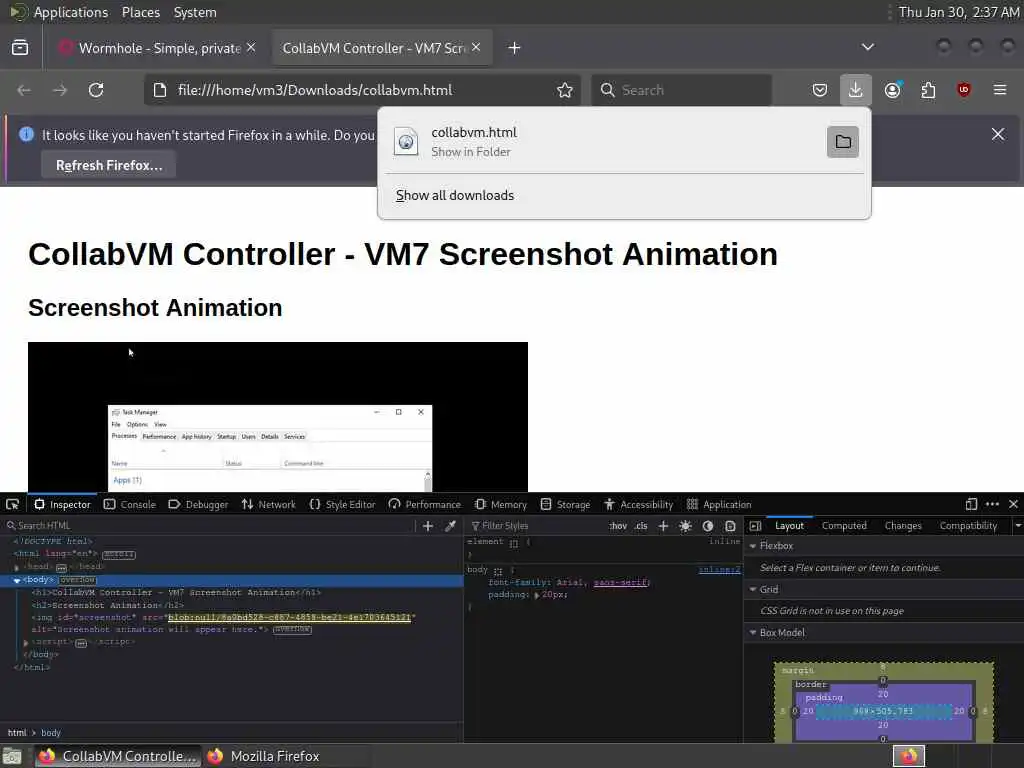Open the Firefox View tab overview icon
Screen dimensions: 1024x768
tap(20, 48)
